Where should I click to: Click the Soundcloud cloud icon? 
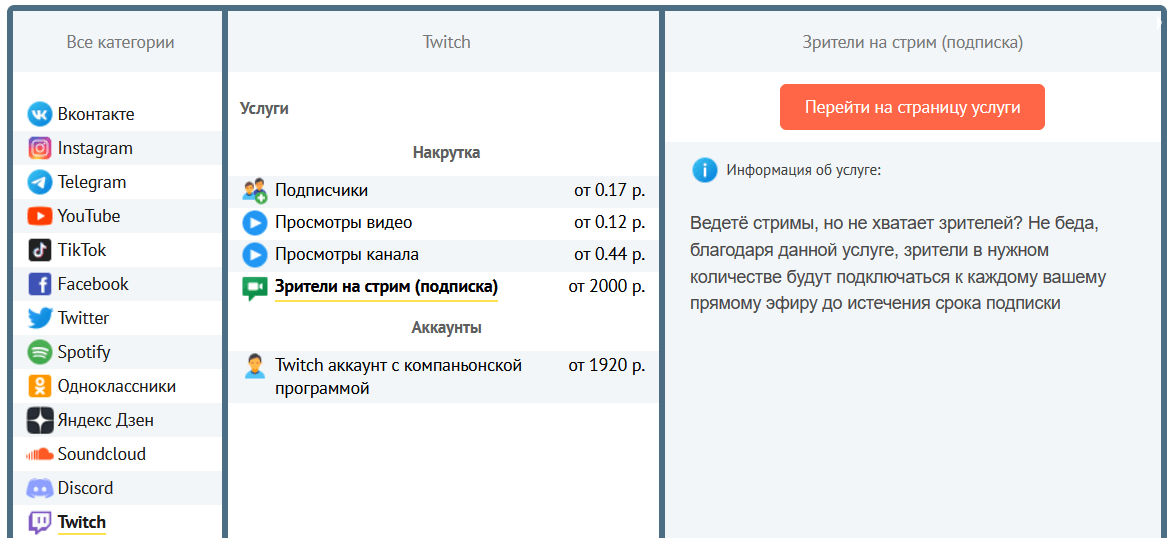[40, 454]
